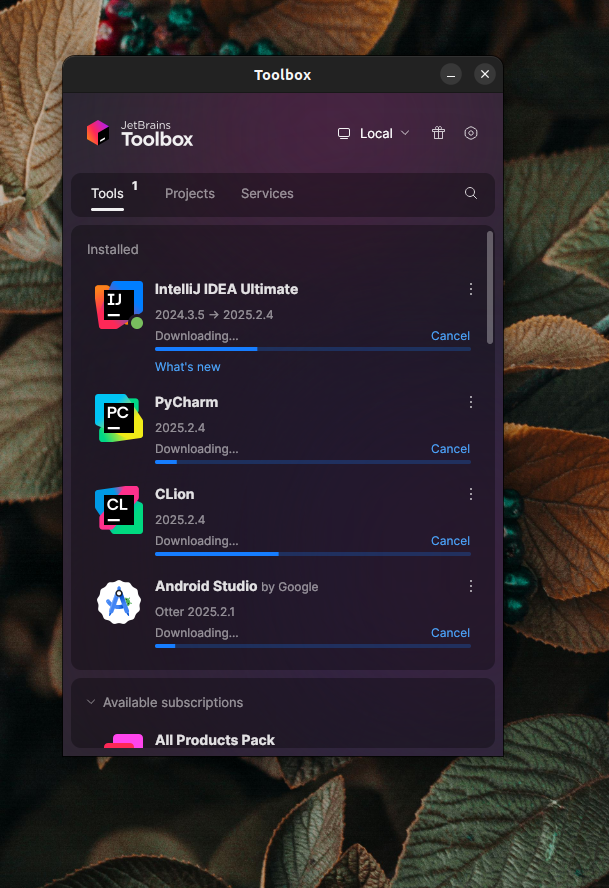Click the All Products Pack icon
The width and height of the screenshot is (609, 888).
pos(123,741)
